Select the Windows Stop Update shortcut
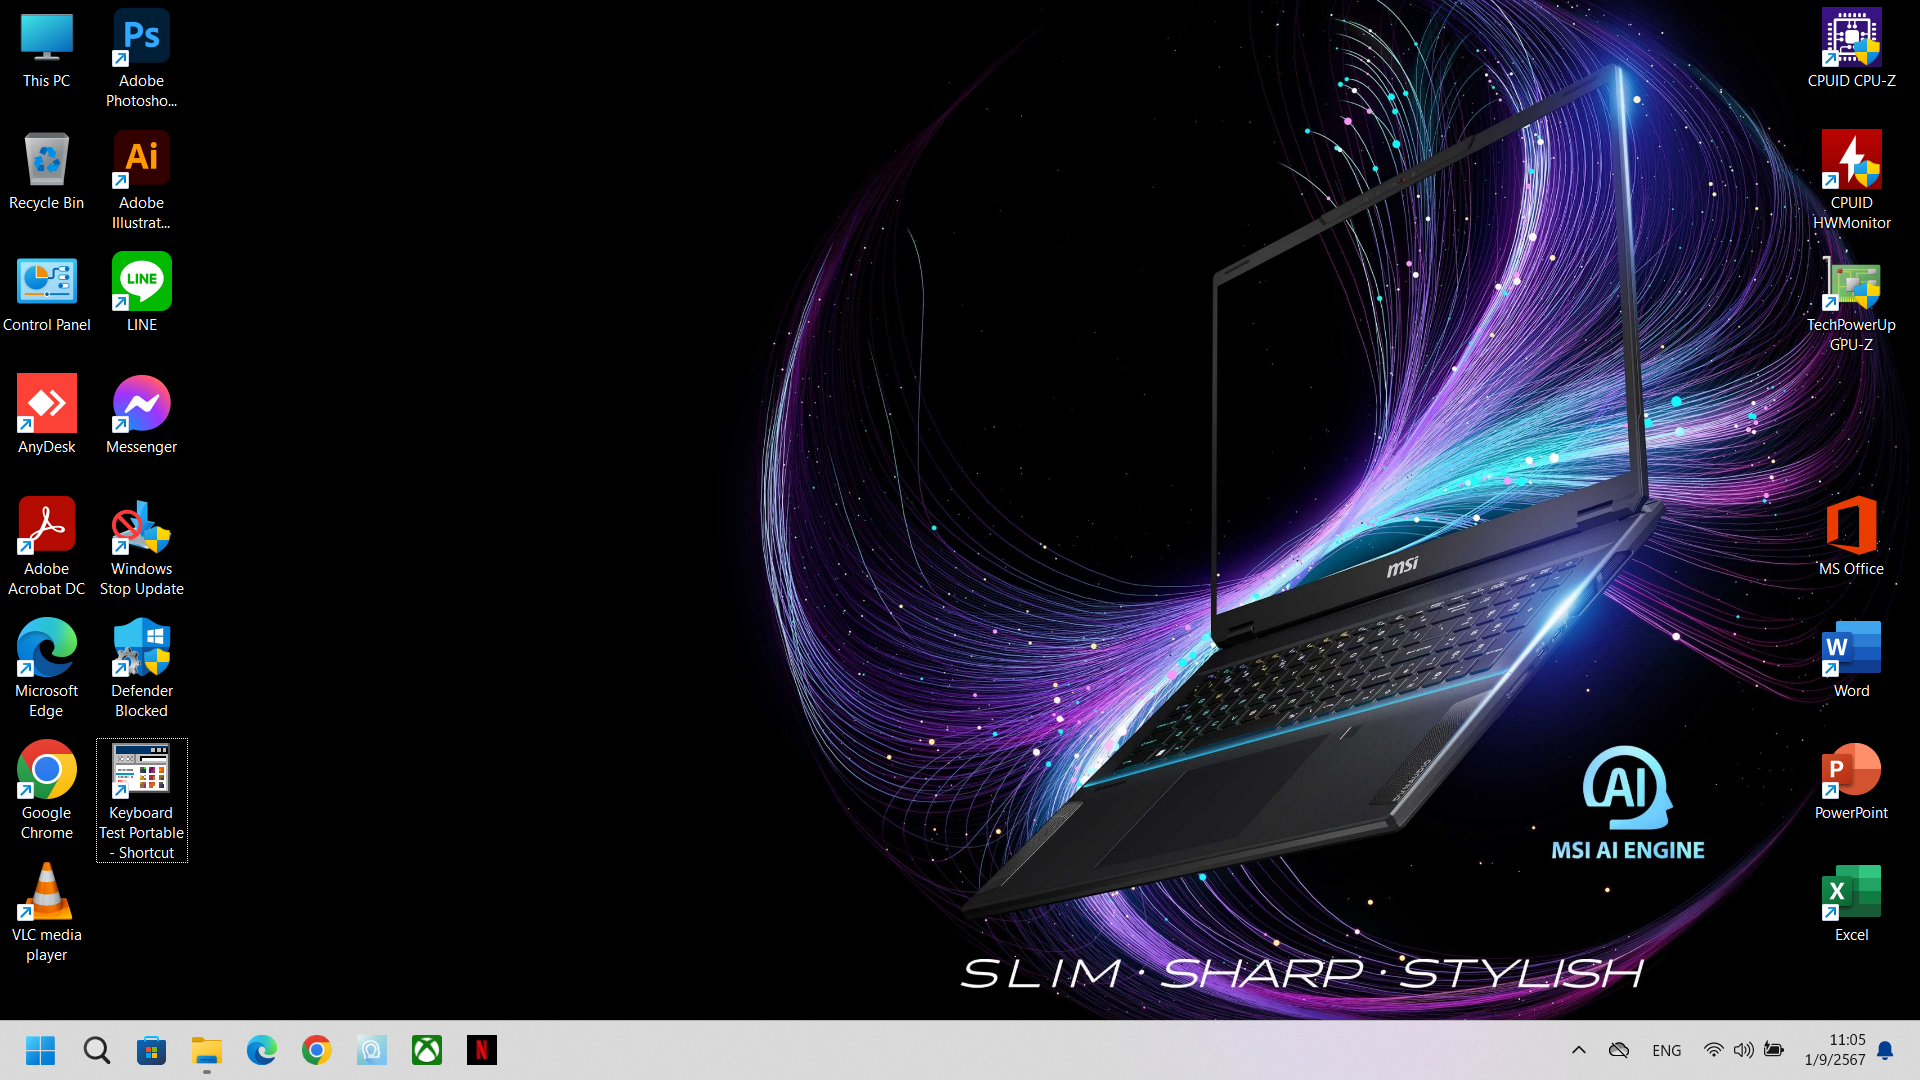1920x1080 pixels. 141,546
